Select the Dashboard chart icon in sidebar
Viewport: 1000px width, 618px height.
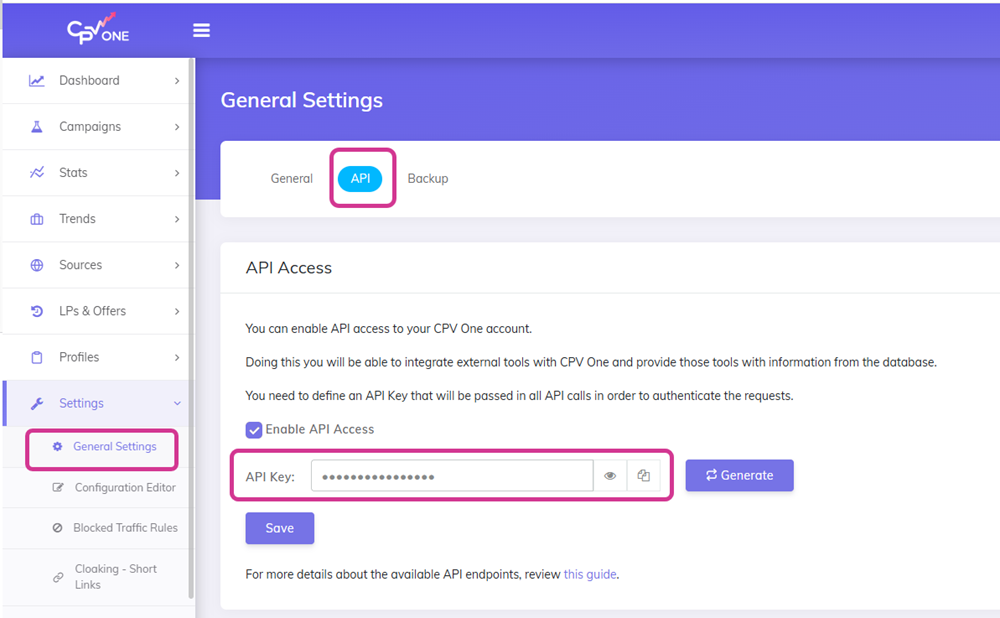[39, 80]
